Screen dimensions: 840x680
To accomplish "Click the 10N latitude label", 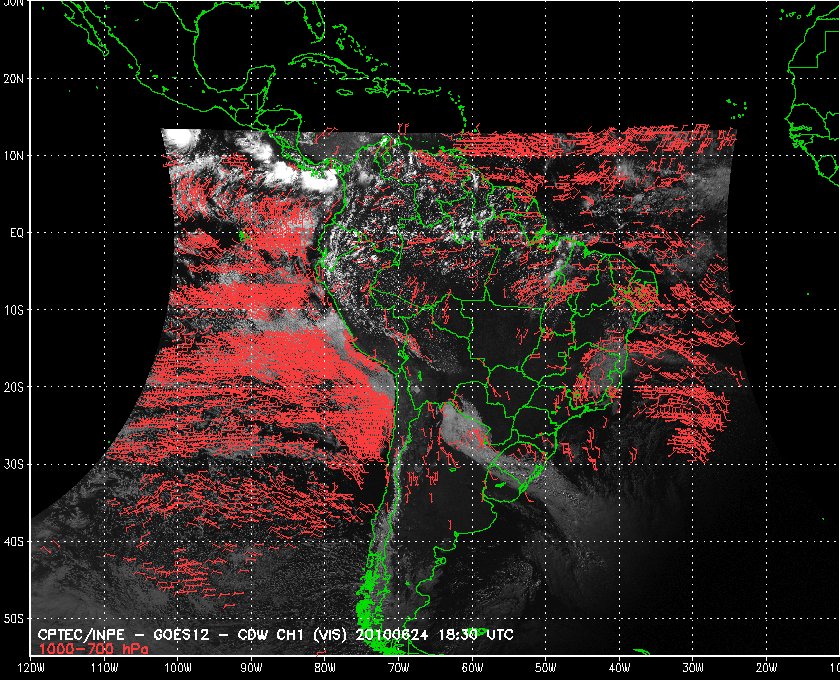I will click(14, 156).
